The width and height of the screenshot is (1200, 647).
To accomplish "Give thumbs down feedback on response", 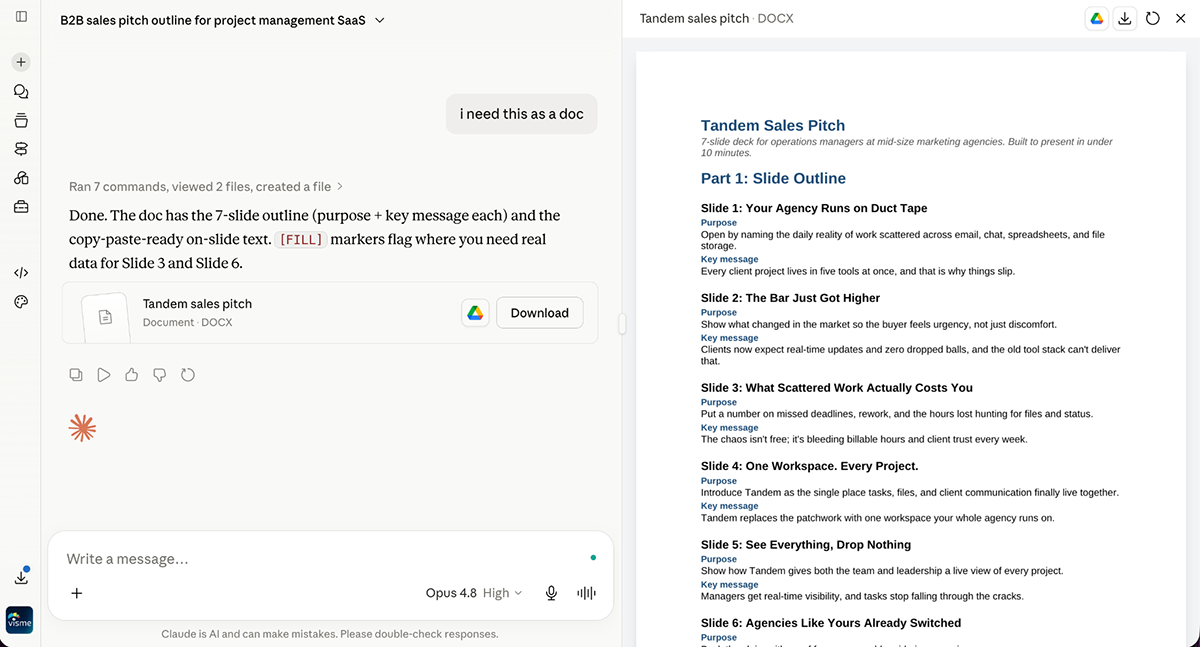I will (159, 375).
